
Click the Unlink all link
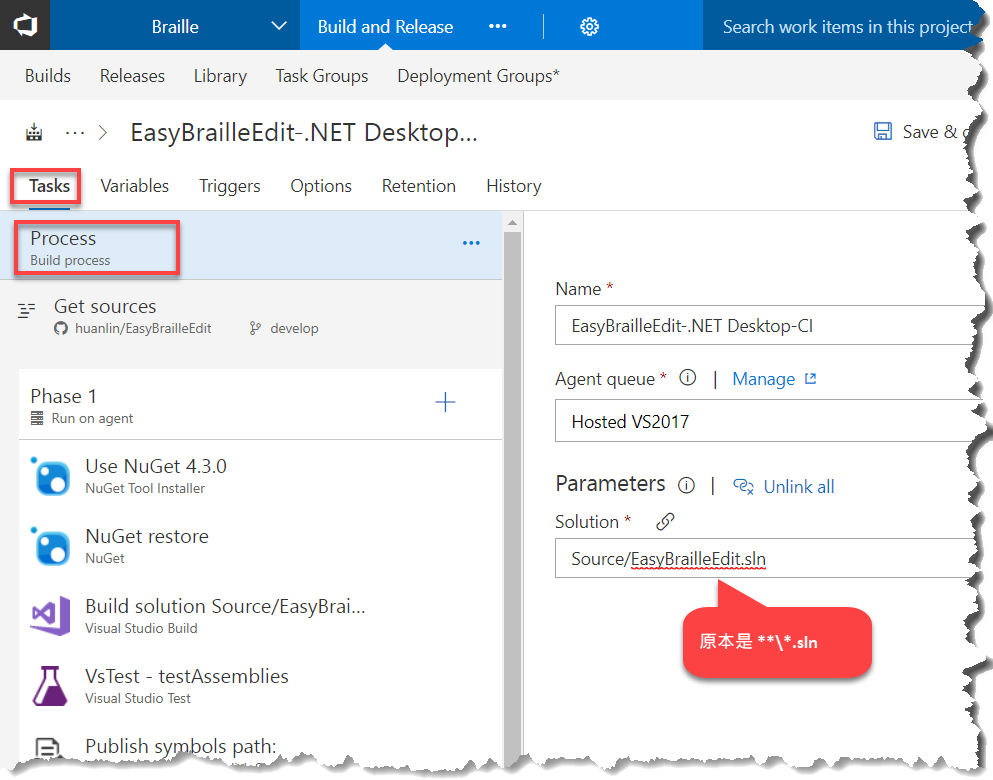tap(799, 486)
